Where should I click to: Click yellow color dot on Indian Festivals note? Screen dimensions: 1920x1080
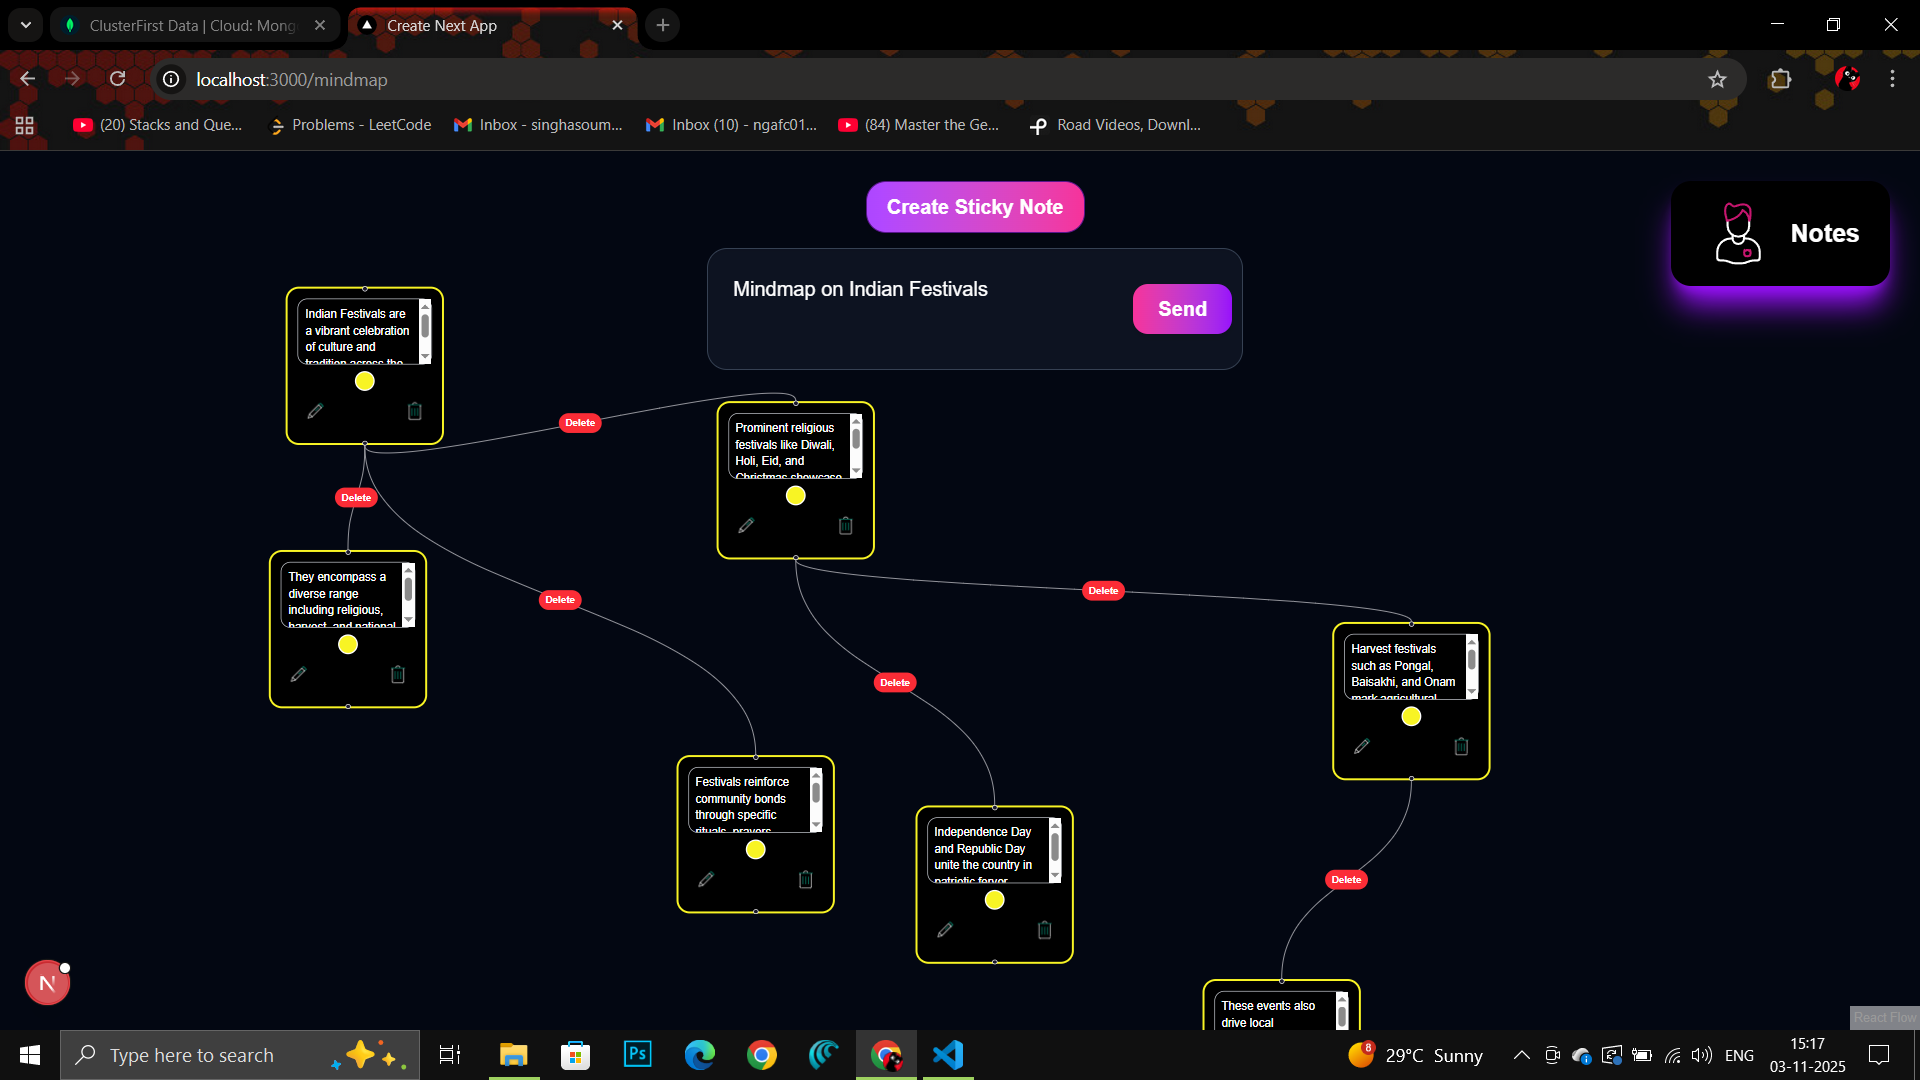(x=364, y=381)
